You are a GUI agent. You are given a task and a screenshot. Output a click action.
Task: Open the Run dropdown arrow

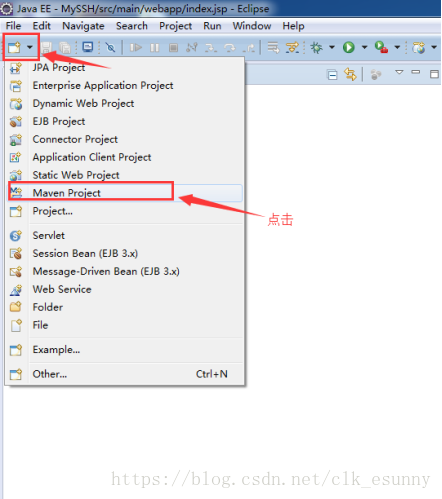click(x=365, y=47)
